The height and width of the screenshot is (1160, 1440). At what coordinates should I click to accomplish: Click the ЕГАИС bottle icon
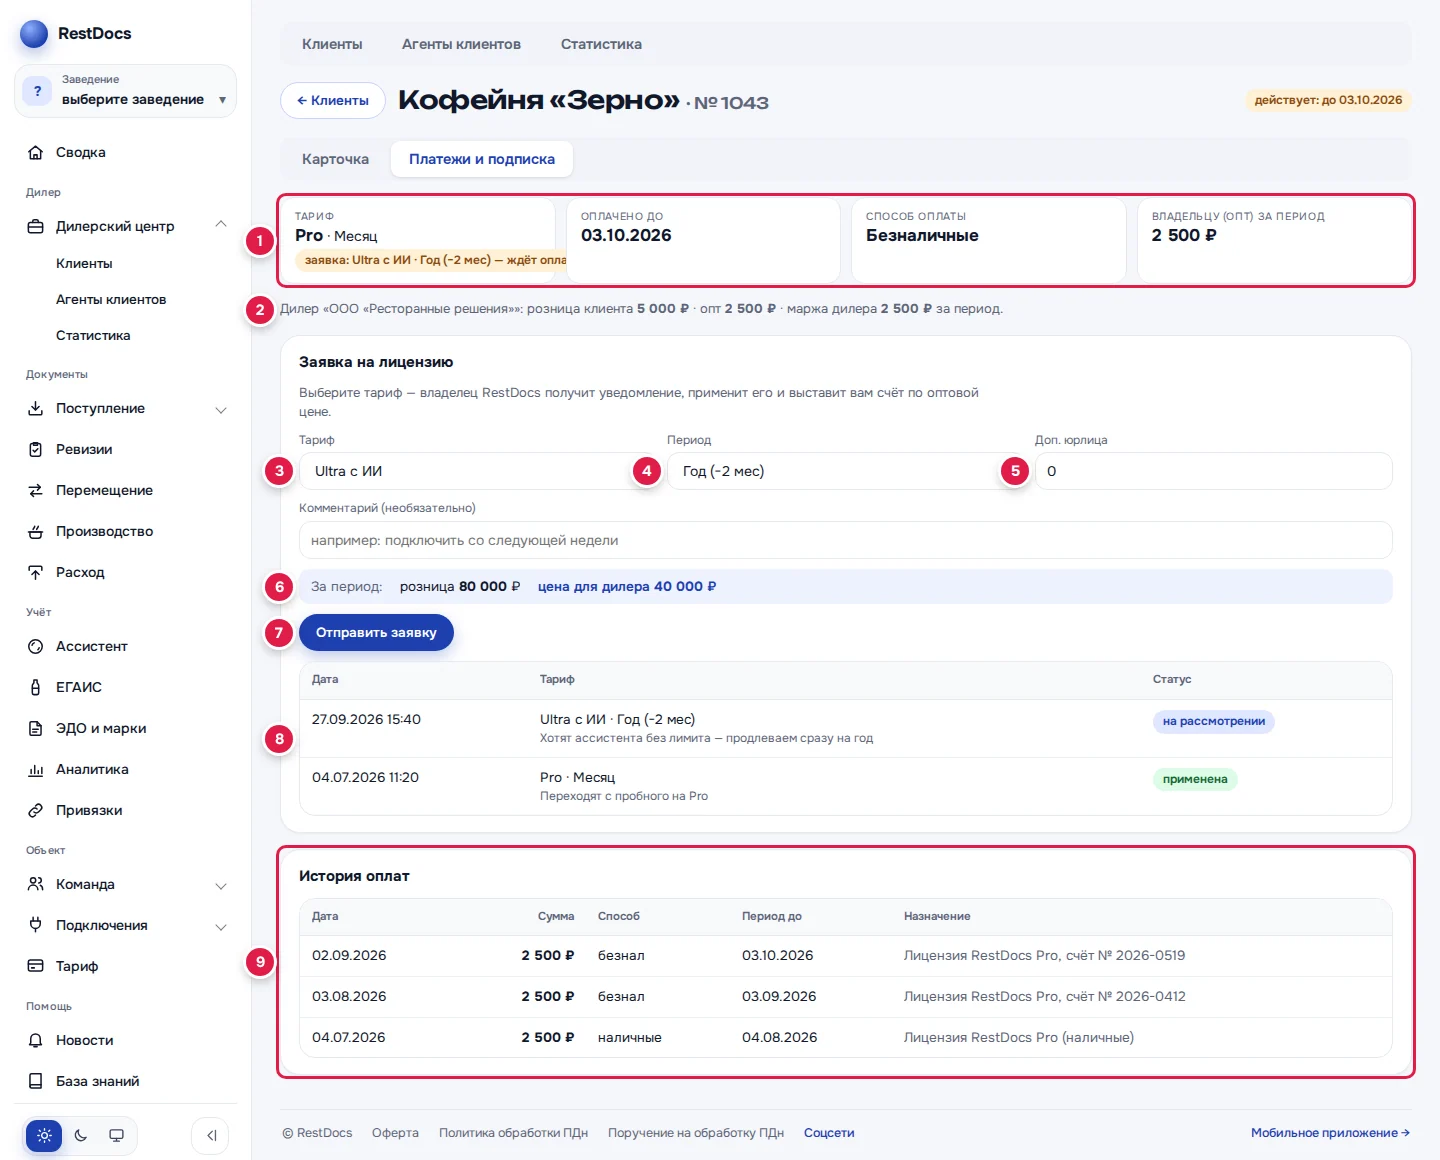pyautogui.click(x=36, y=688)
